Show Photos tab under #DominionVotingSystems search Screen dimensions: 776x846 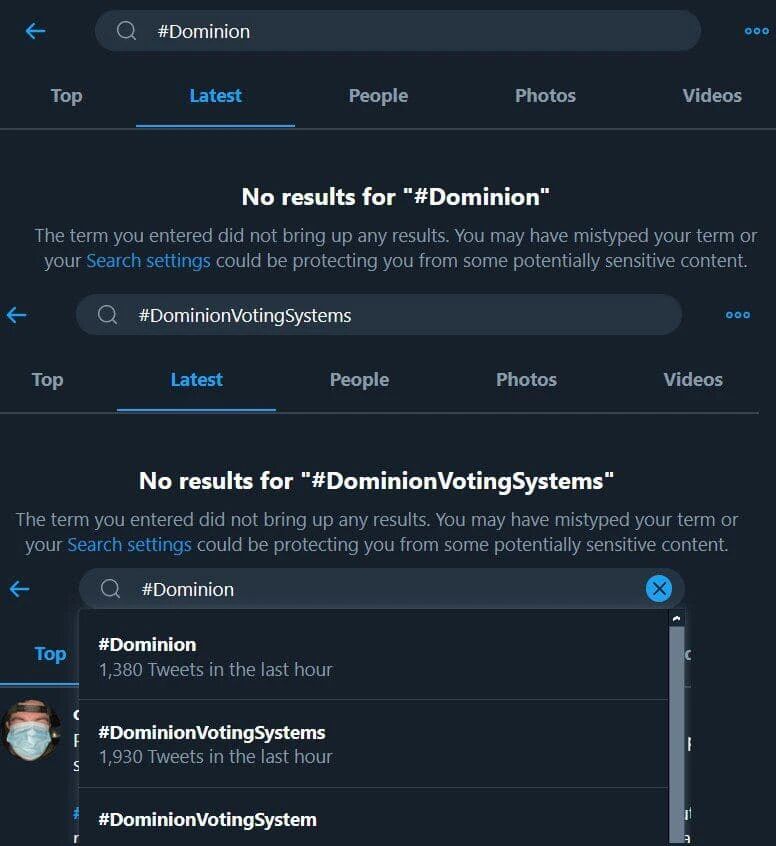[x=526, y=380]
